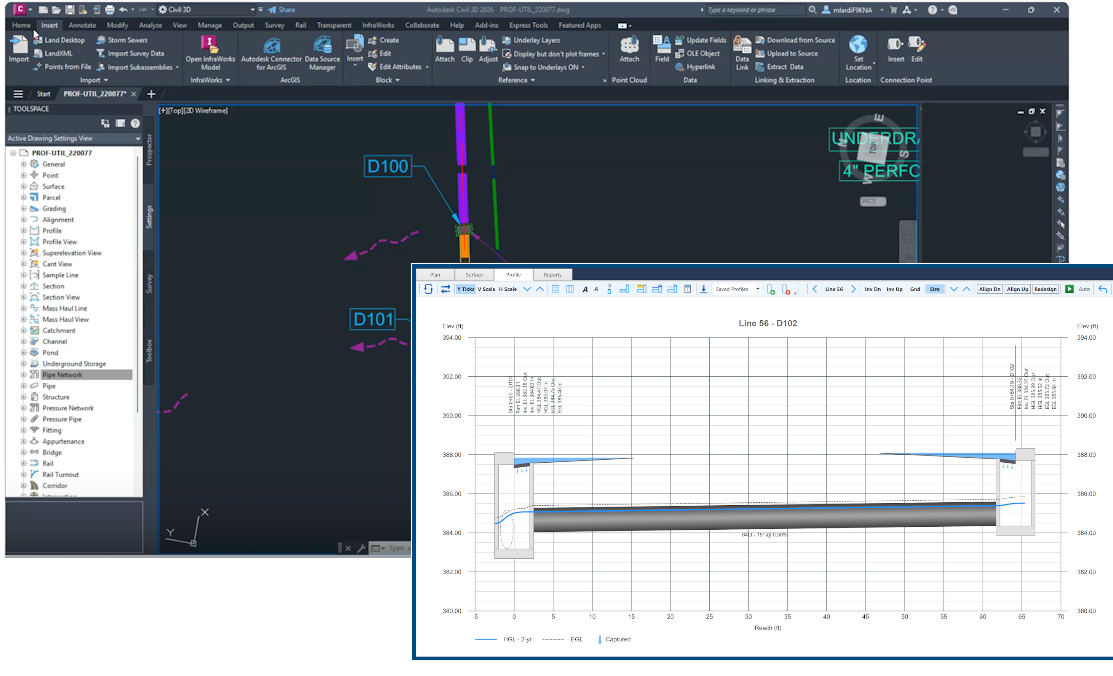Click Download from Source
1113x676 pixels.
tap(795, 40)
